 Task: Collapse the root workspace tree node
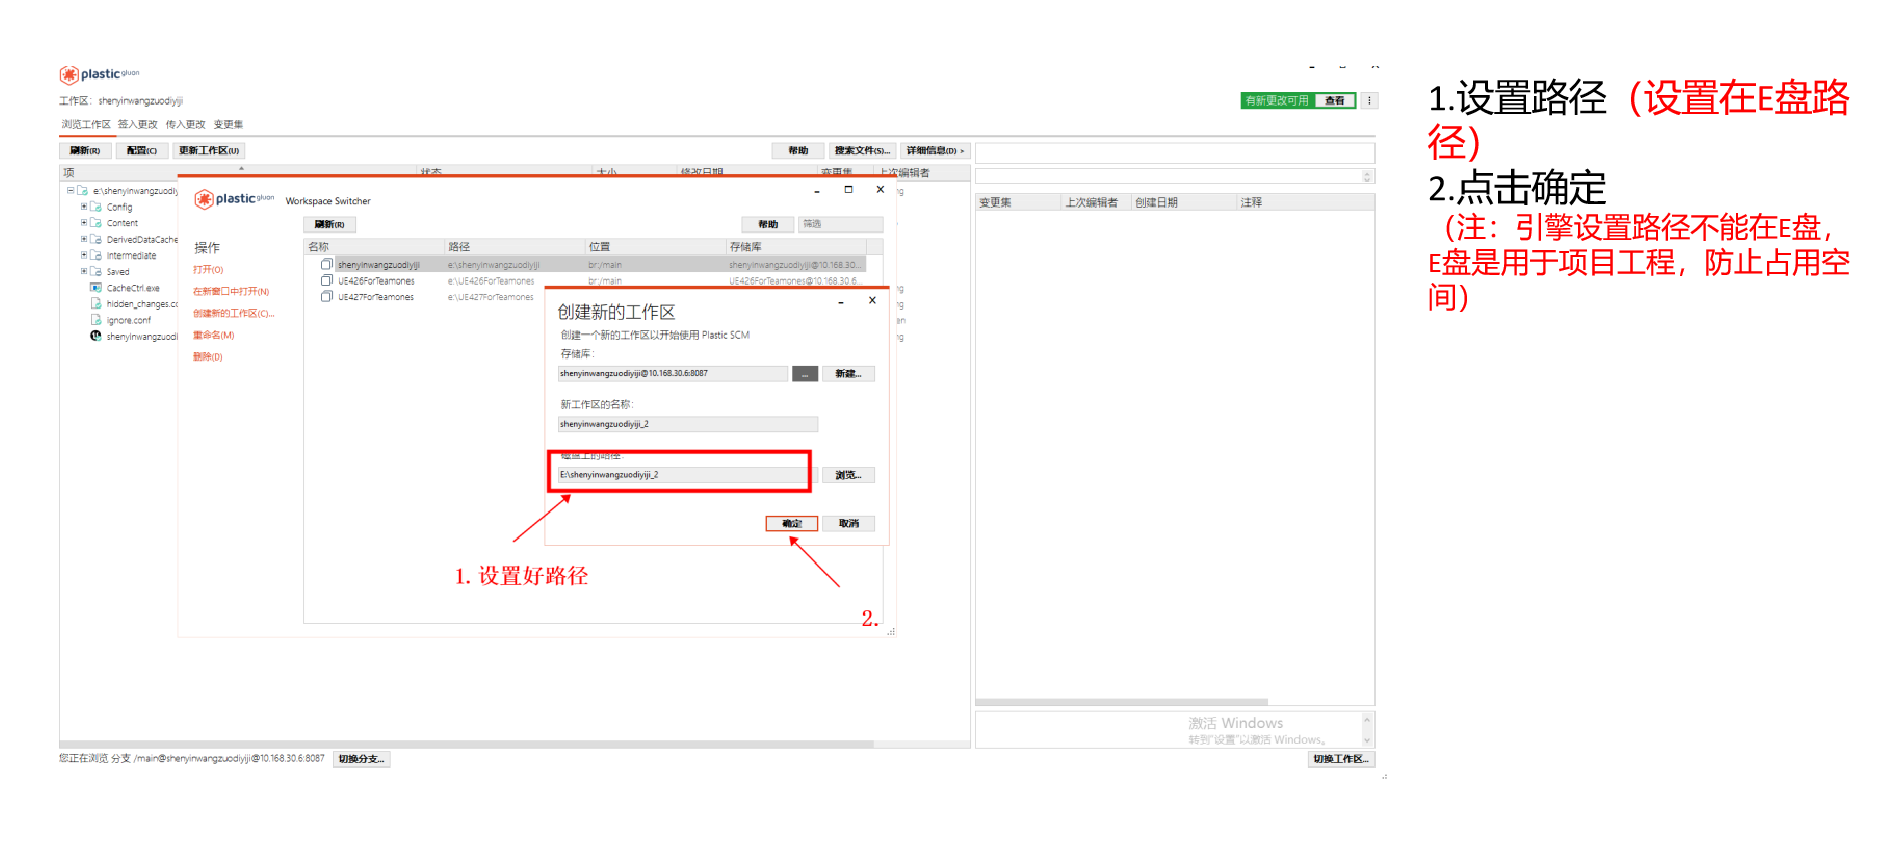(70, 190)
